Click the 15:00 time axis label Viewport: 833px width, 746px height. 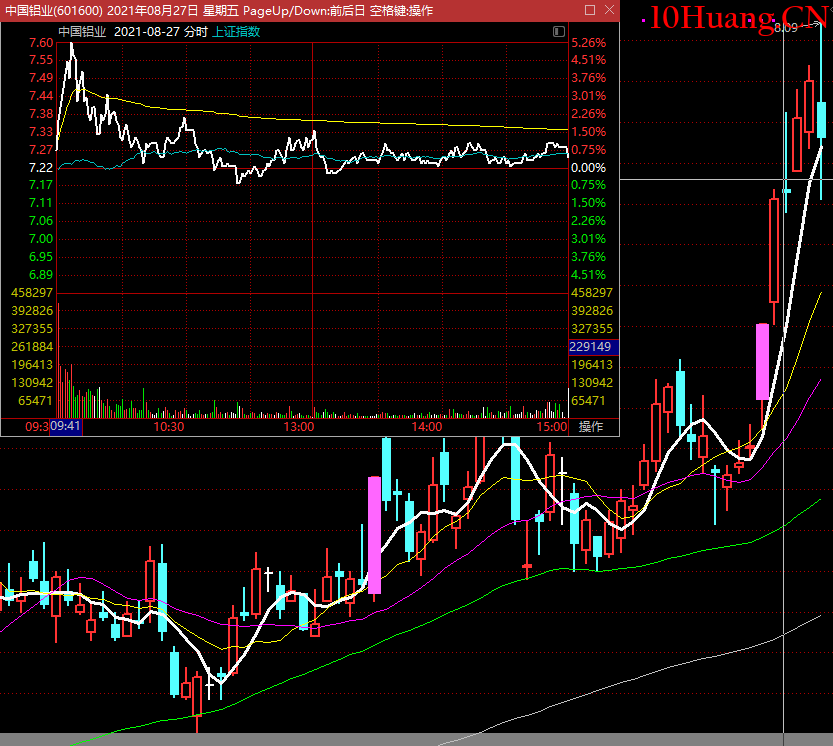[x=551, y=427]
